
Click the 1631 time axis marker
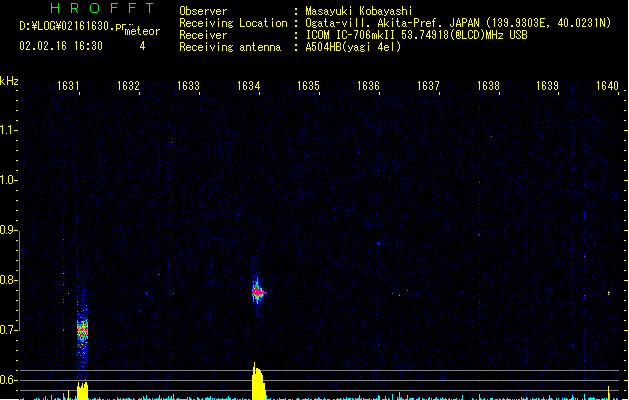coord(68,86)
